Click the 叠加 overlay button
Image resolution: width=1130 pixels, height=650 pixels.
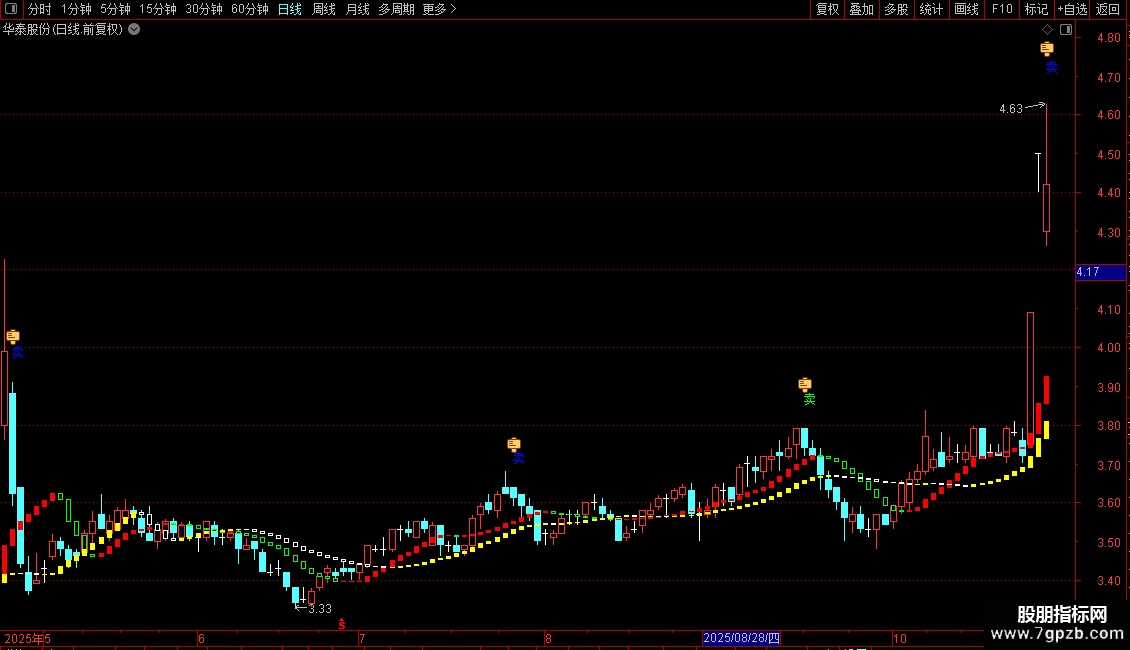(x=861, y=9)
